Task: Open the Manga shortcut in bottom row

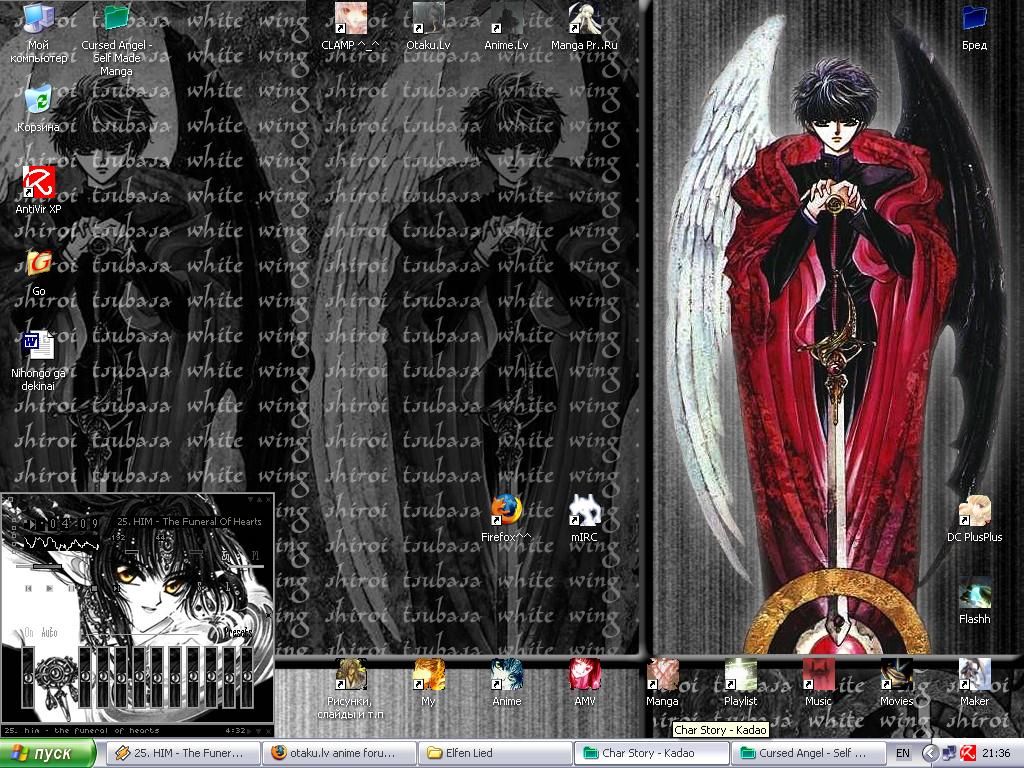Action: (662, 682)
